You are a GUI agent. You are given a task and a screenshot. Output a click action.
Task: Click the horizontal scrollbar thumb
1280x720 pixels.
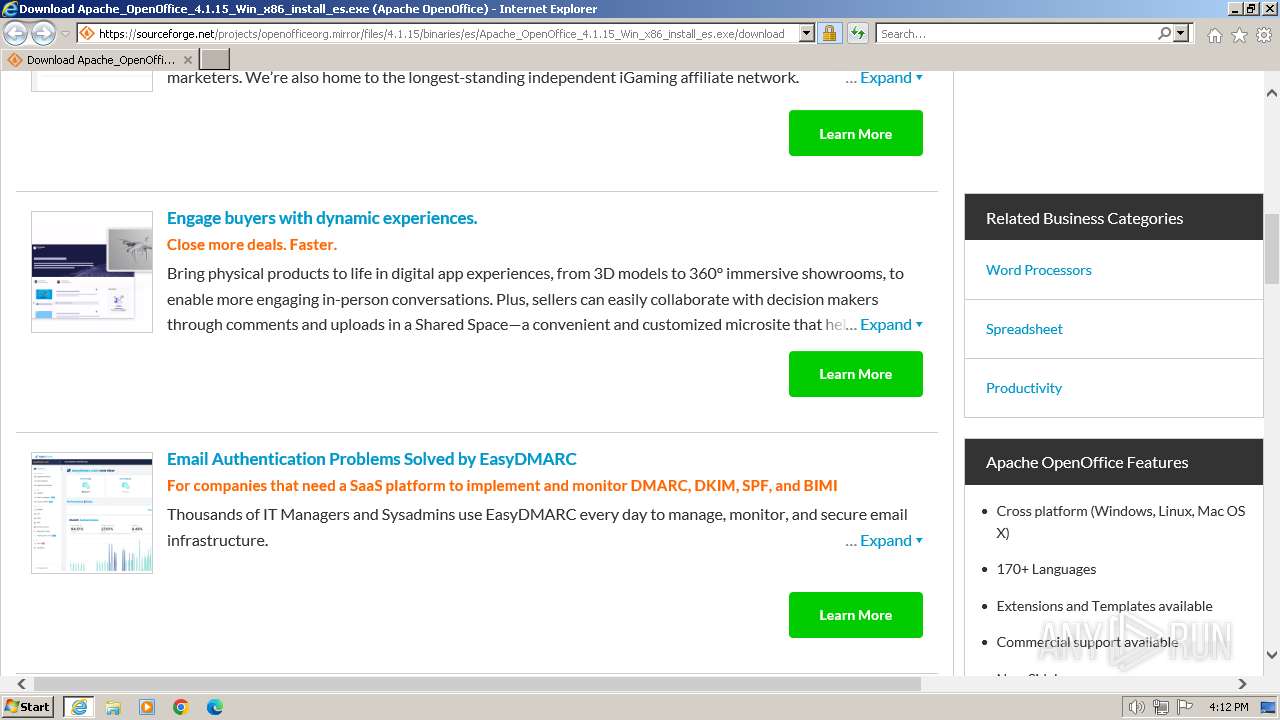pos(477,684)
